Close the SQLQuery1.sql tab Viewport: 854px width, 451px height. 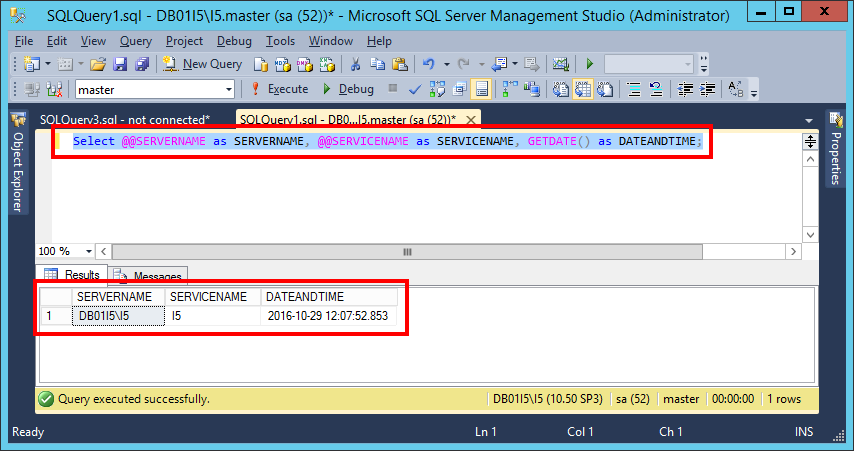pos(471,120)
